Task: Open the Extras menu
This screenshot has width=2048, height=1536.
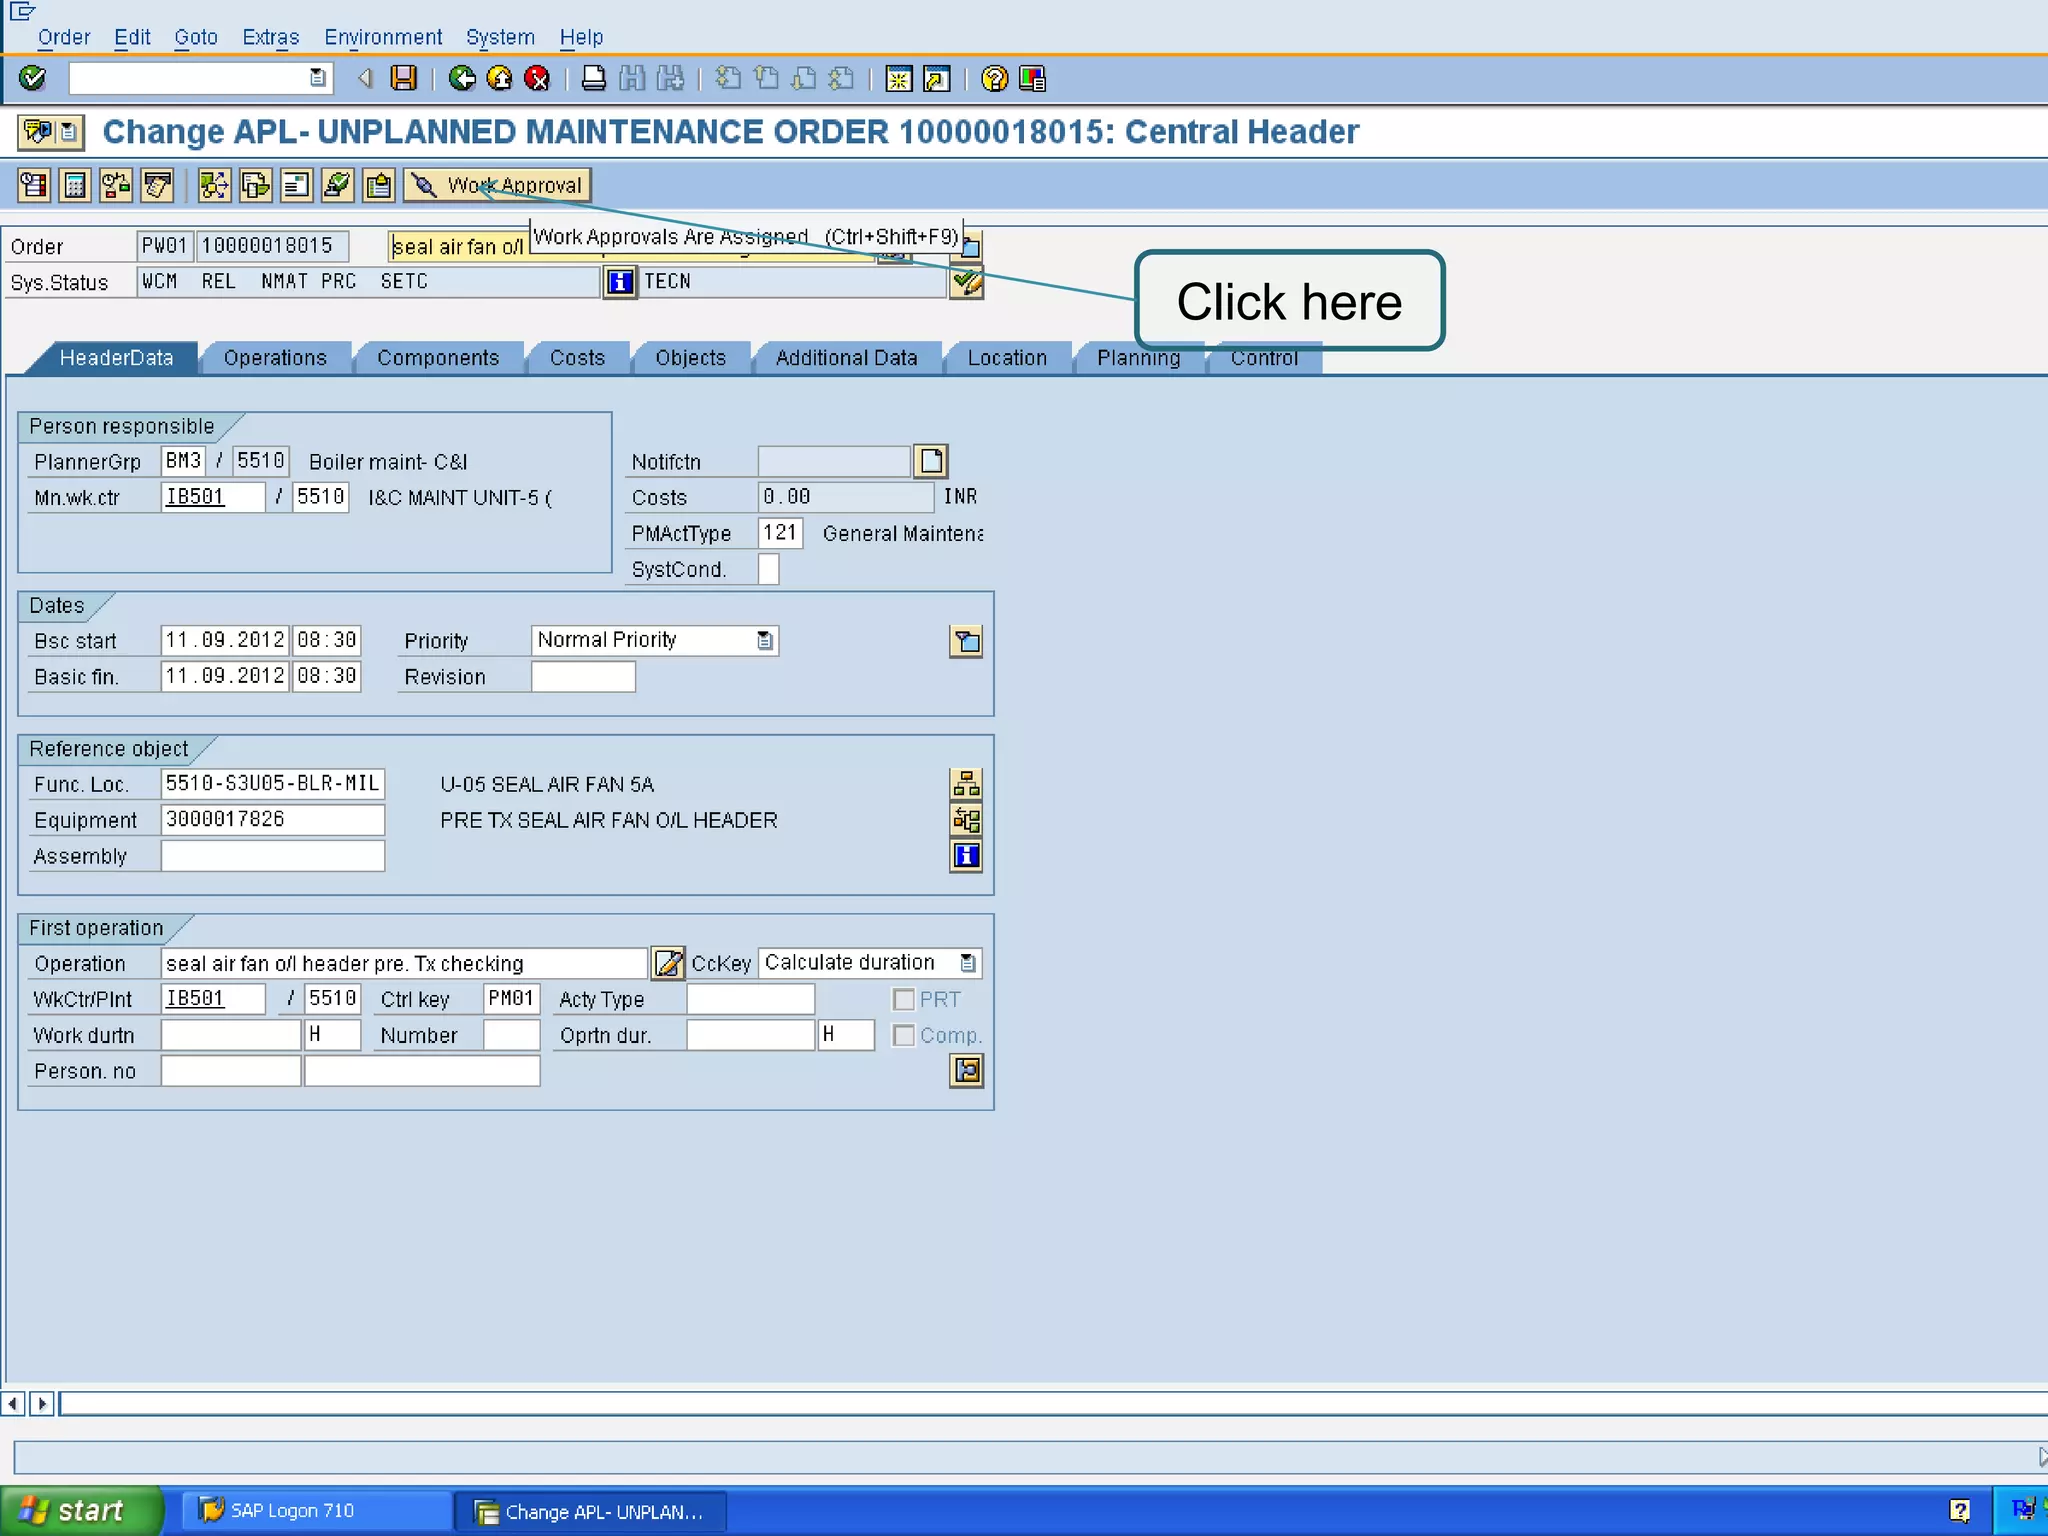Action: [270, 37]
